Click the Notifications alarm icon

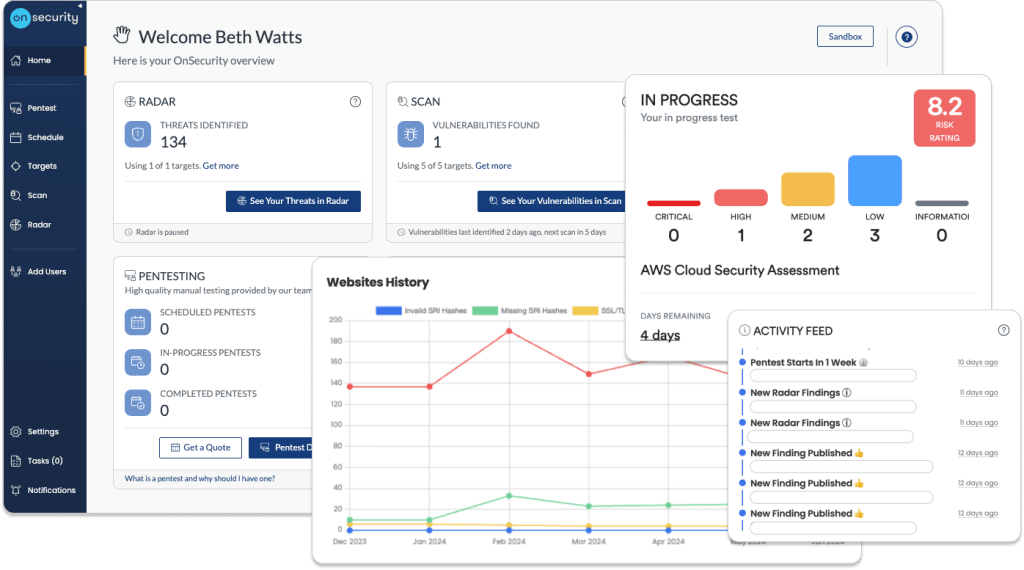(16, 490)
